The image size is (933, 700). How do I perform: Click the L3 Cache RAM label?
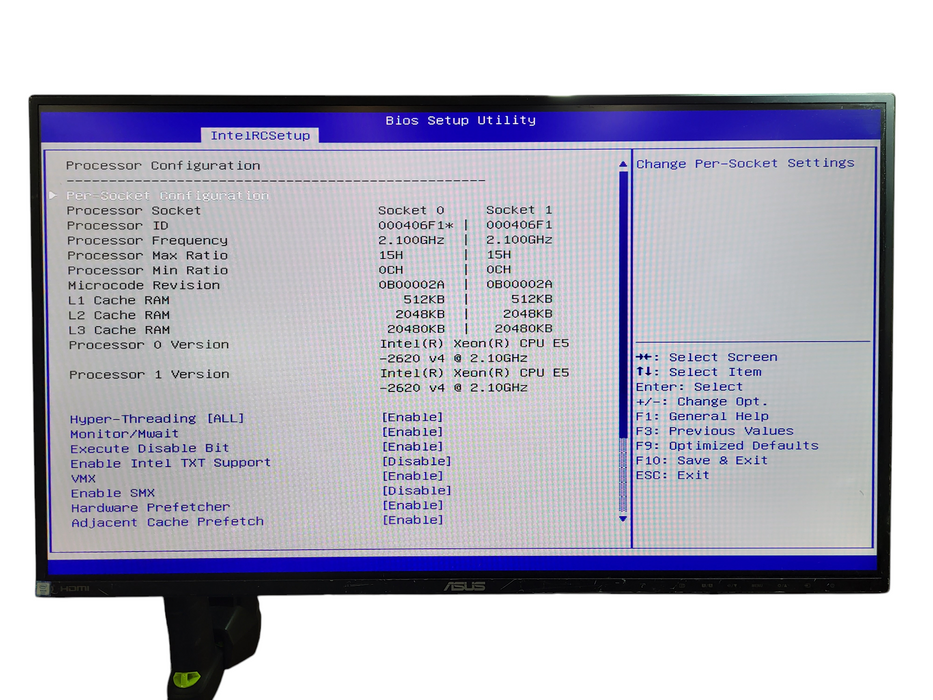coord(119,330)
